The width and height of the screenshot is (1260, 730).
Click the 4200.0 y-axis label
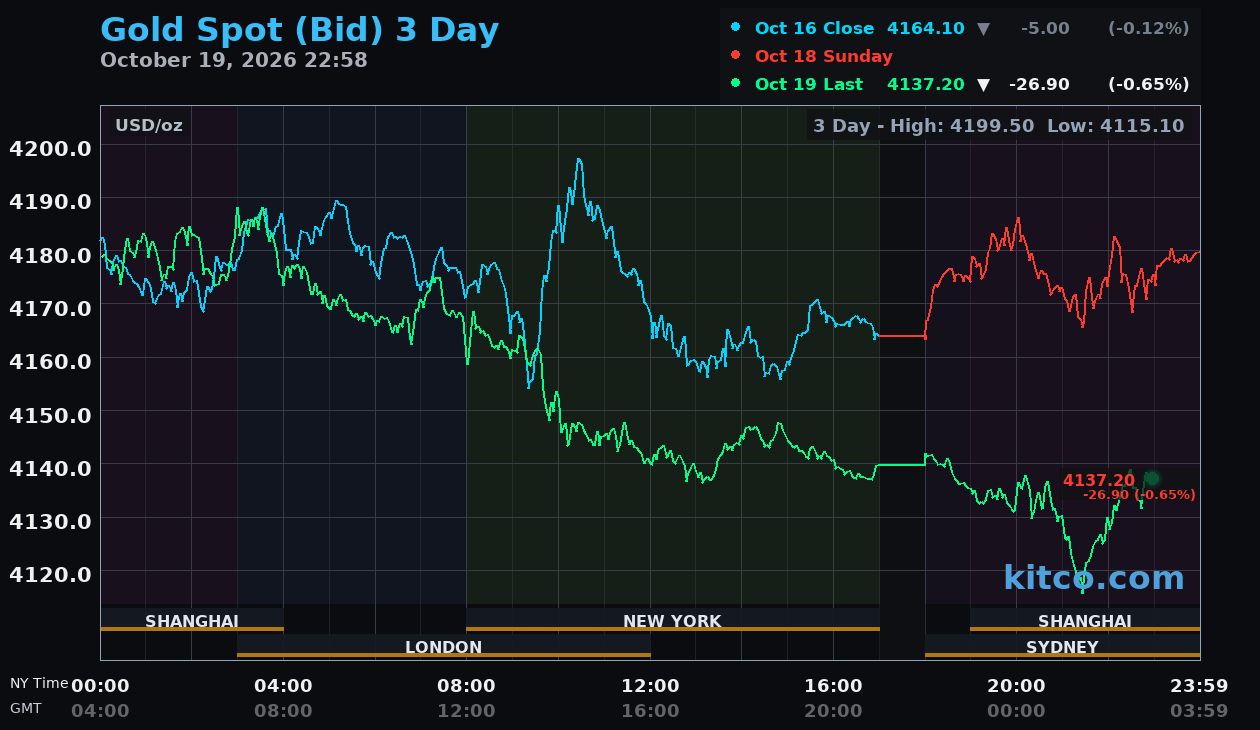pos(50,148)
